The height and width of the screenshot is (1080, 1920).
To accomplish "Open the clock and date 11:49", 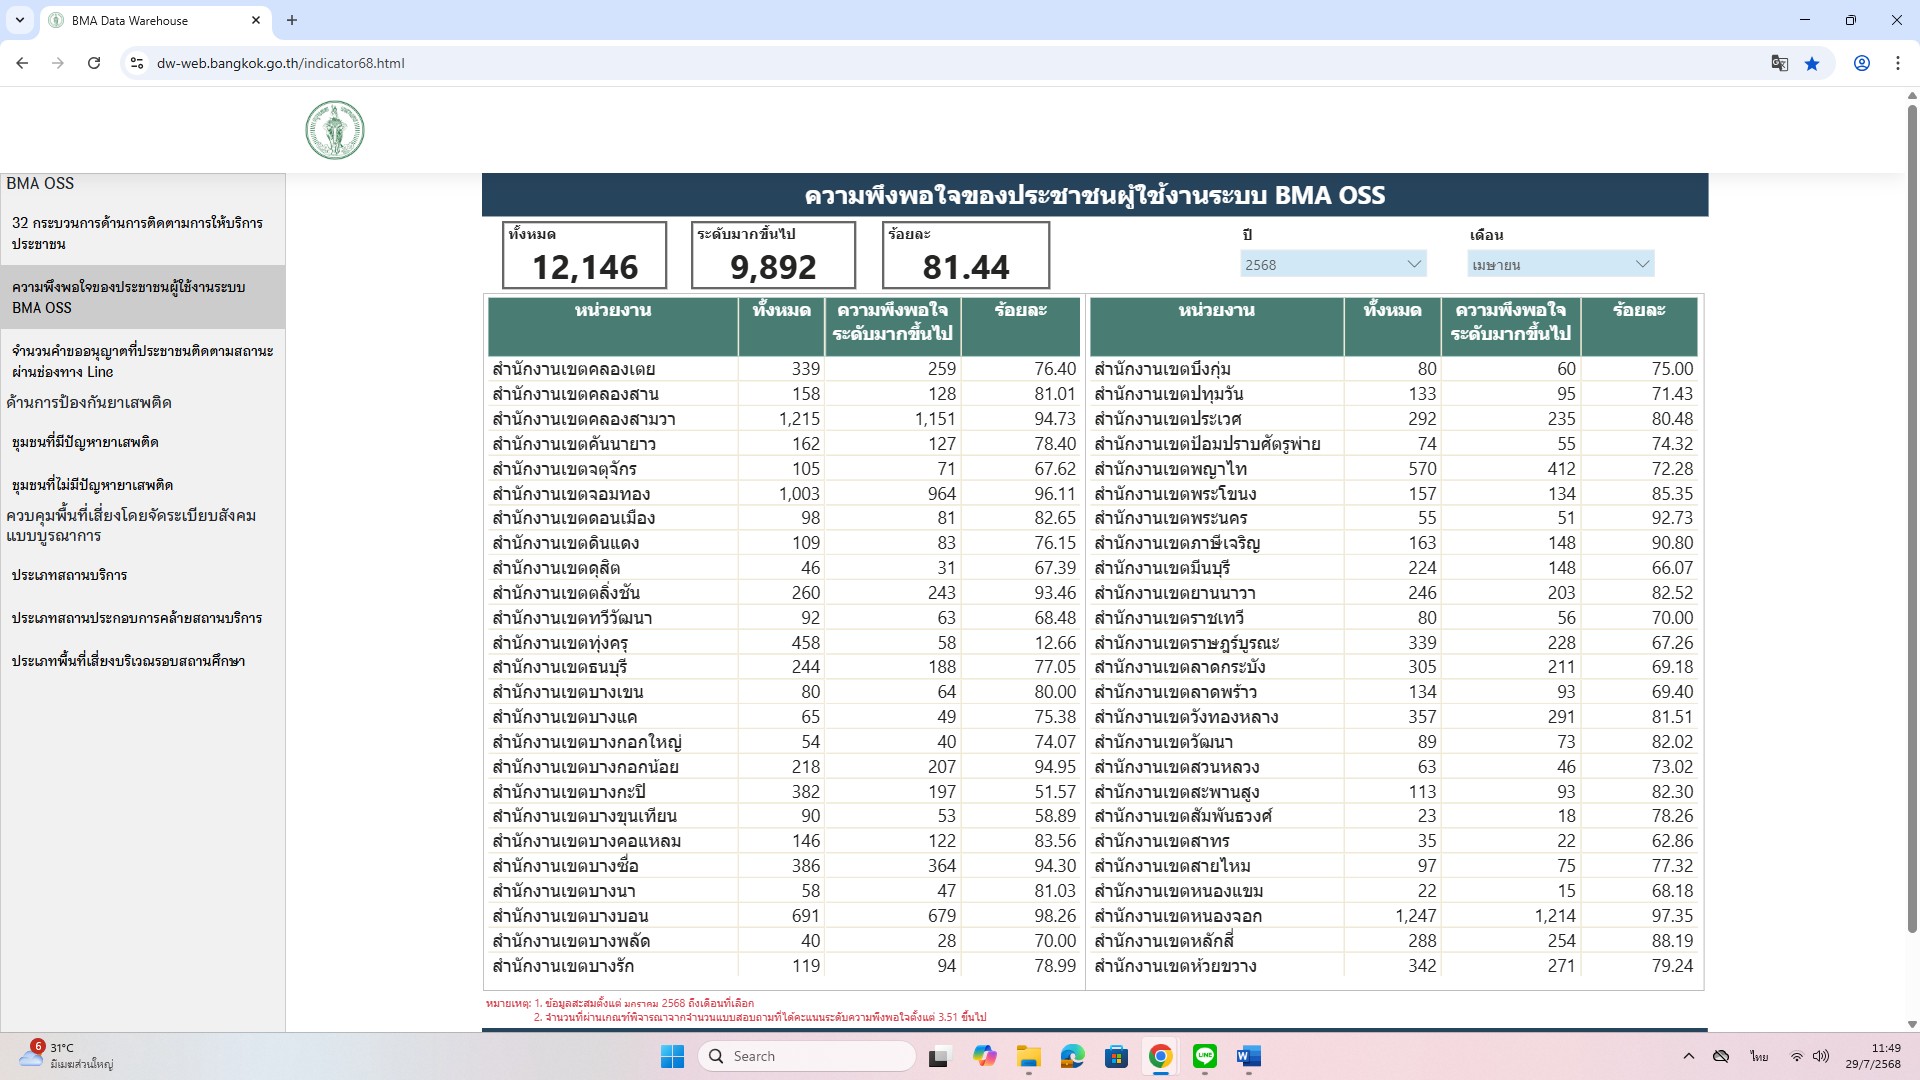I will [1873, 1056].
